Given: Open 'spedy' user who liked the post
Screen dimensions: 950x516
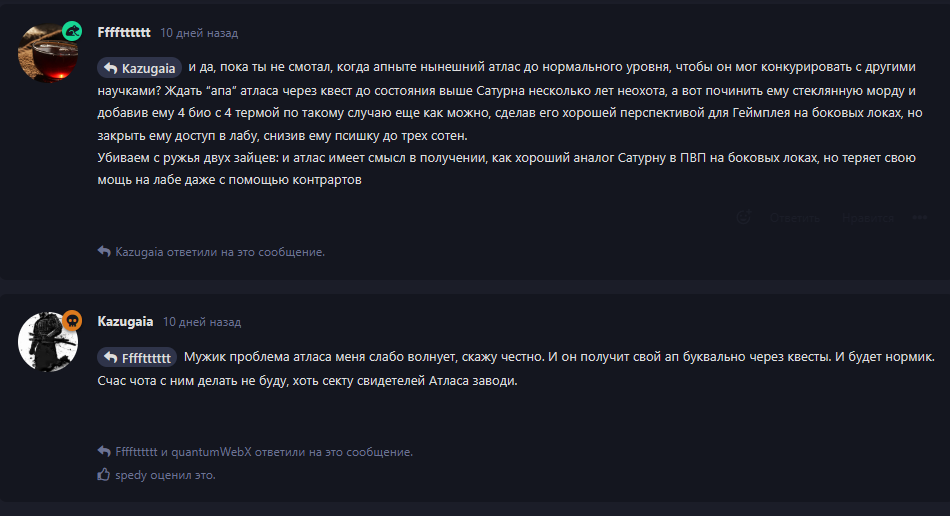Looking at the screenshot, I should [130, 475].
